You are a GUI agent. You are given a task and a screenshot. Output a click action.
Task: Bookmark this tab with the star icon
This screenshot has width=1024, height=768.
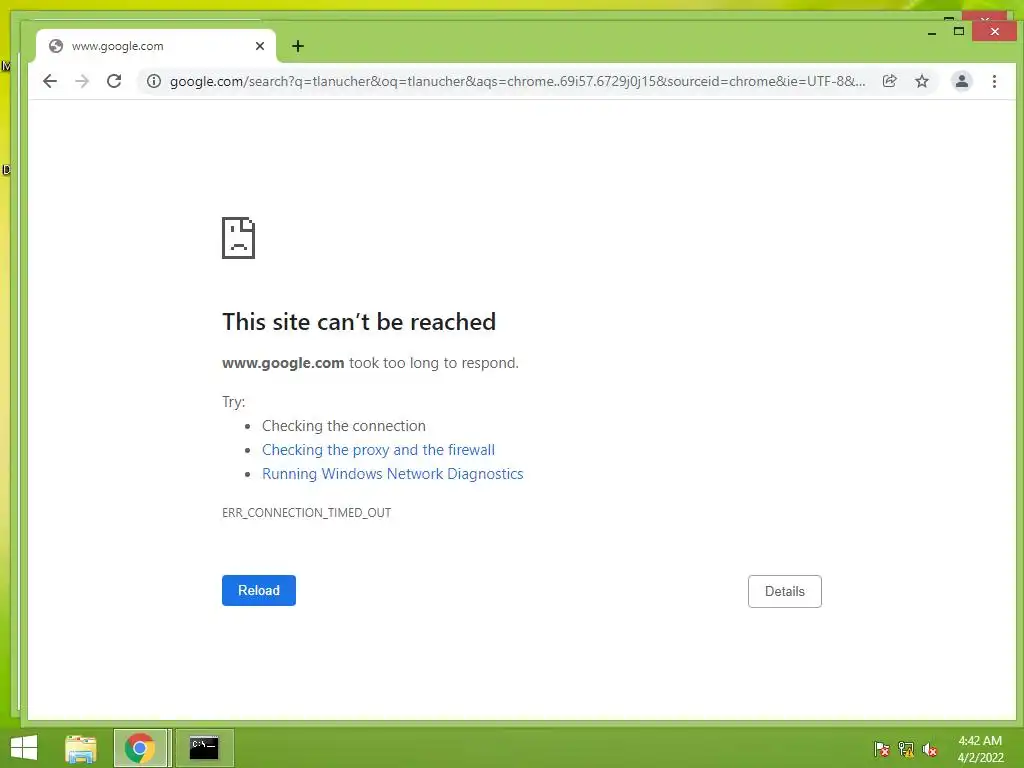pyautogui.click(x=921, y=81)
